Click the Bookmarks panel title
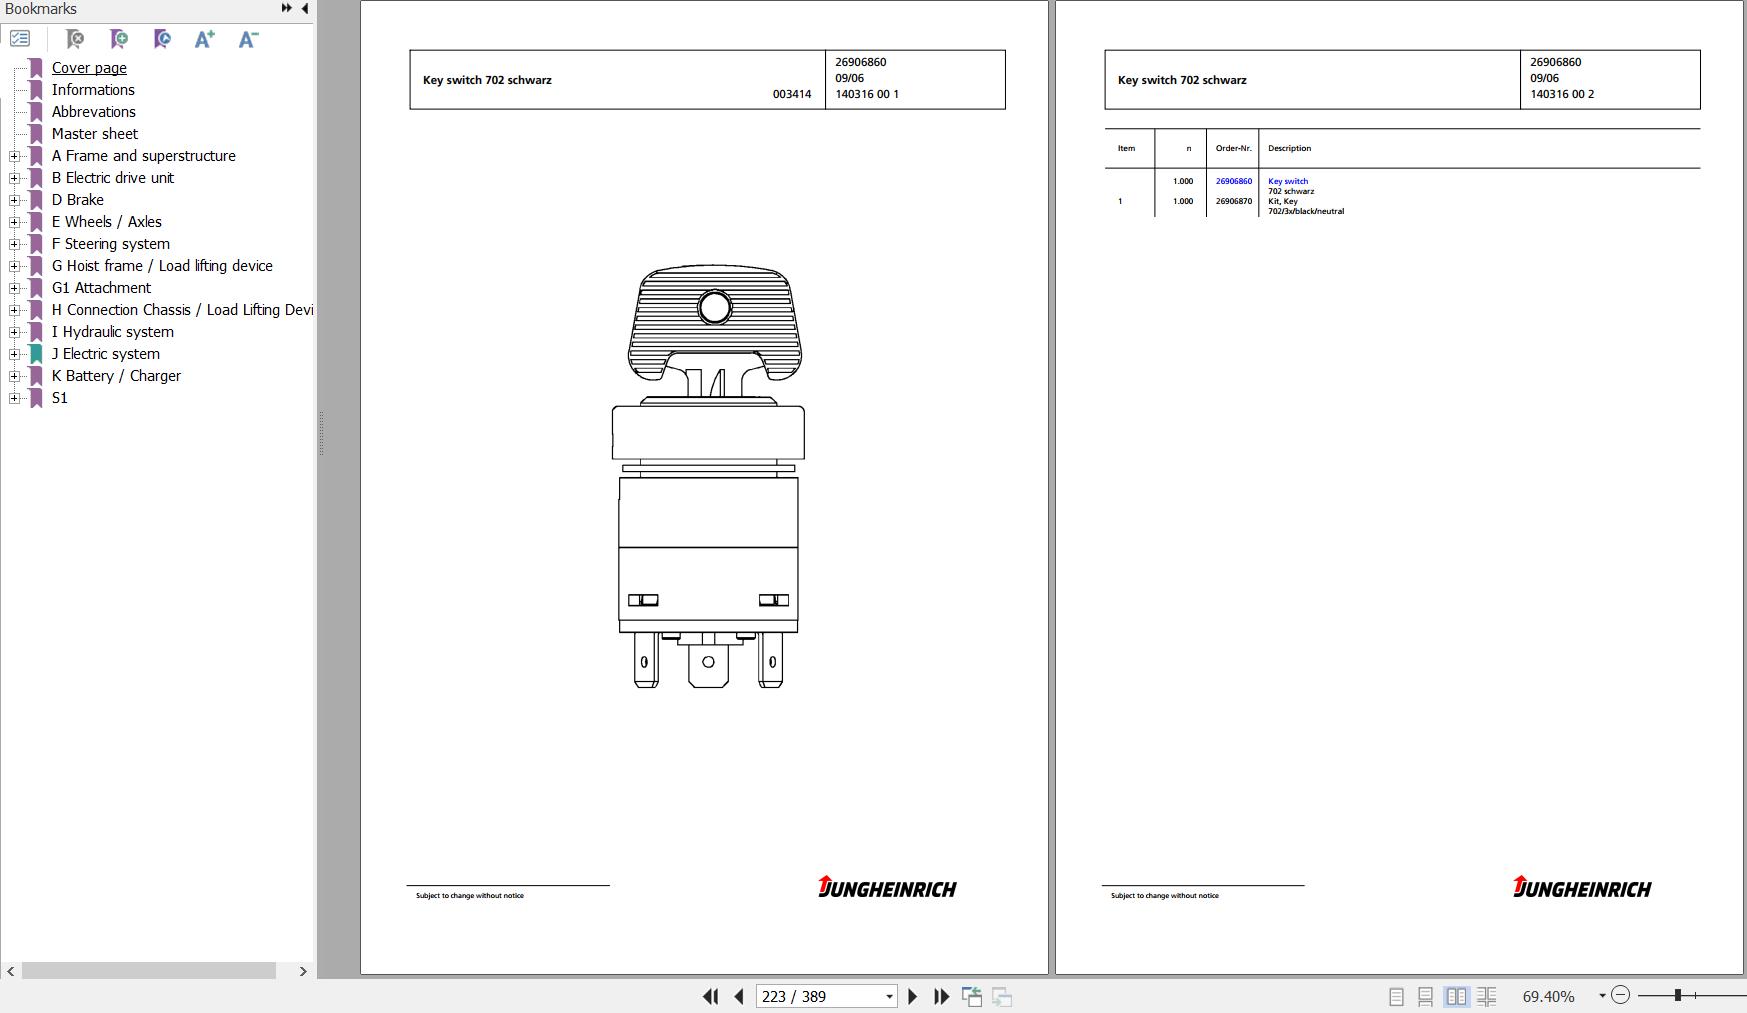Screen dimensions: 1747x1013 (x=41, y=9)
